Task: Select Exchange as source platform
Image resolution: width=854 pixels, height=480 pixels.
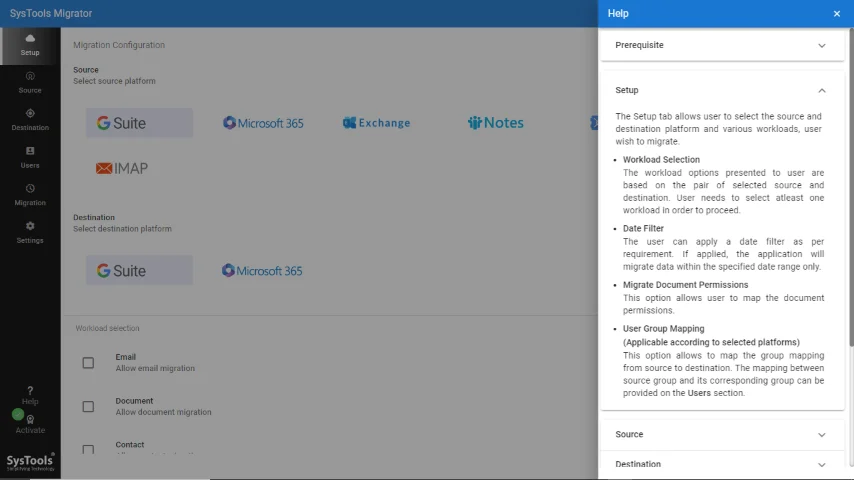Action: click(376, 123)
